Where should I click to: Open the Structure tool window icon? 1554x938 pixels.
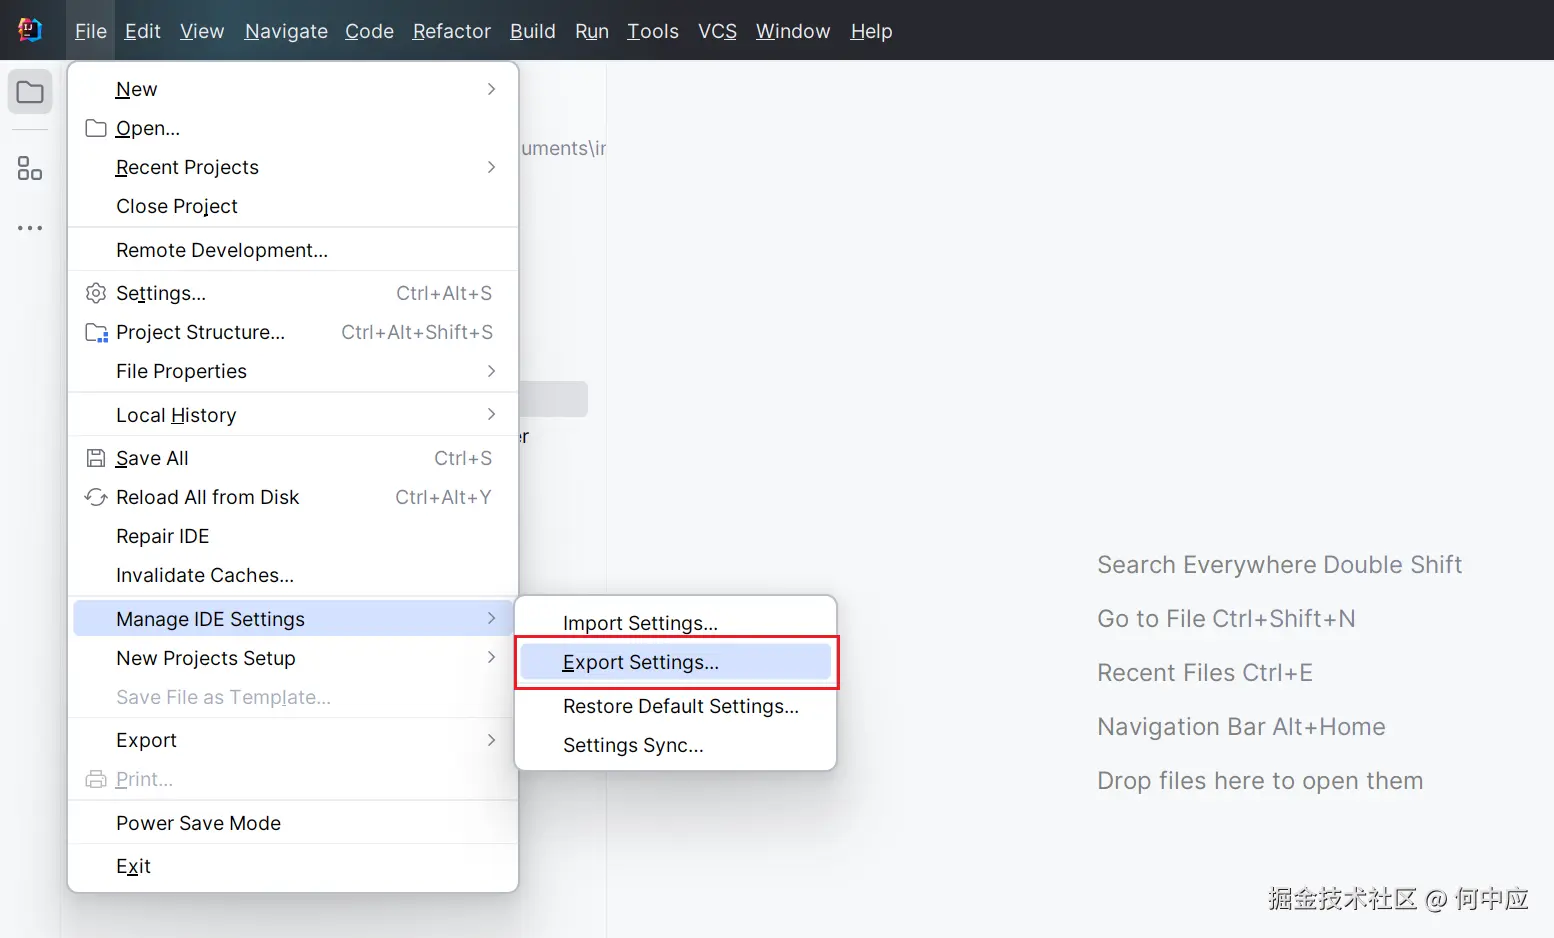30,168
